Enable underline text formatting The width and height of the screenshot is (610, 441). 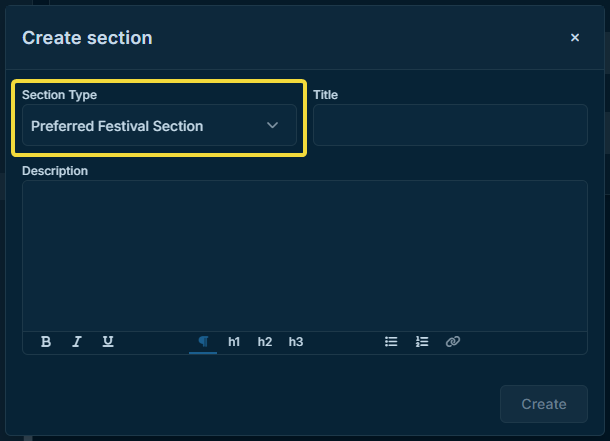pyautogui.click(x=108, y=342)
